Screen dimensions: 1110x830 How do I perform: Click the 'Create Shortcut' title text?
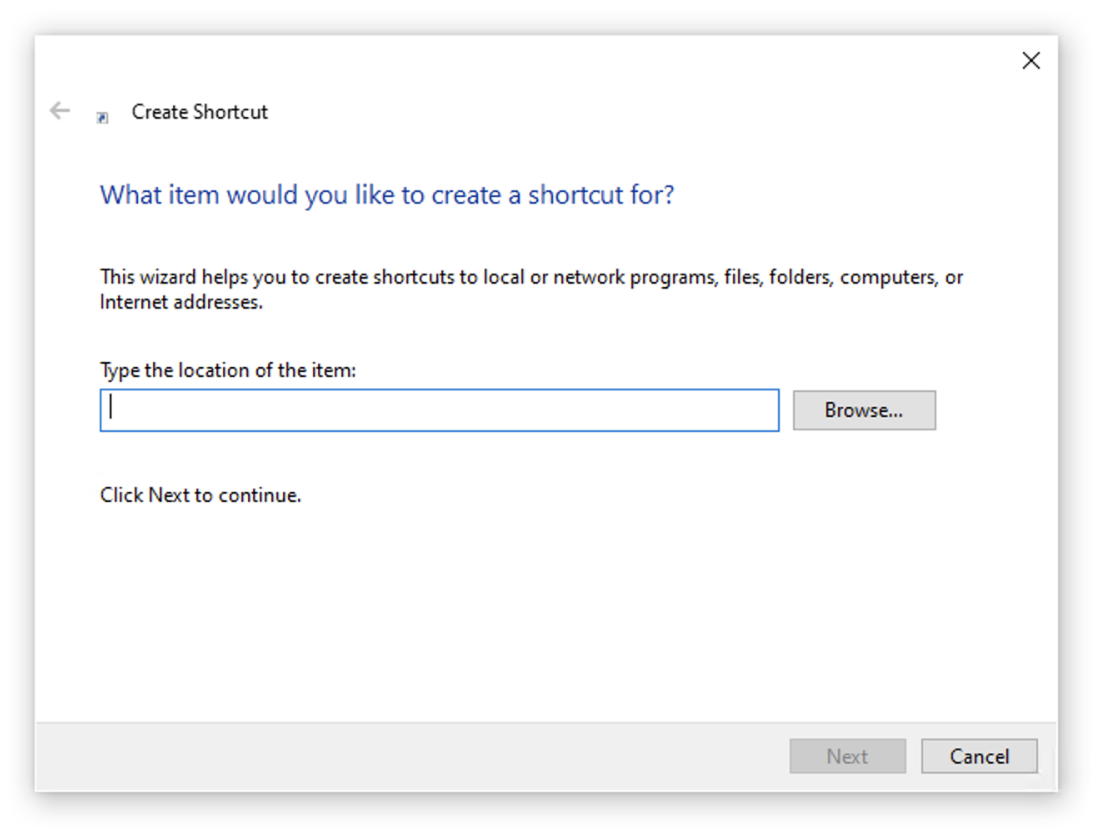pos(200,112)
